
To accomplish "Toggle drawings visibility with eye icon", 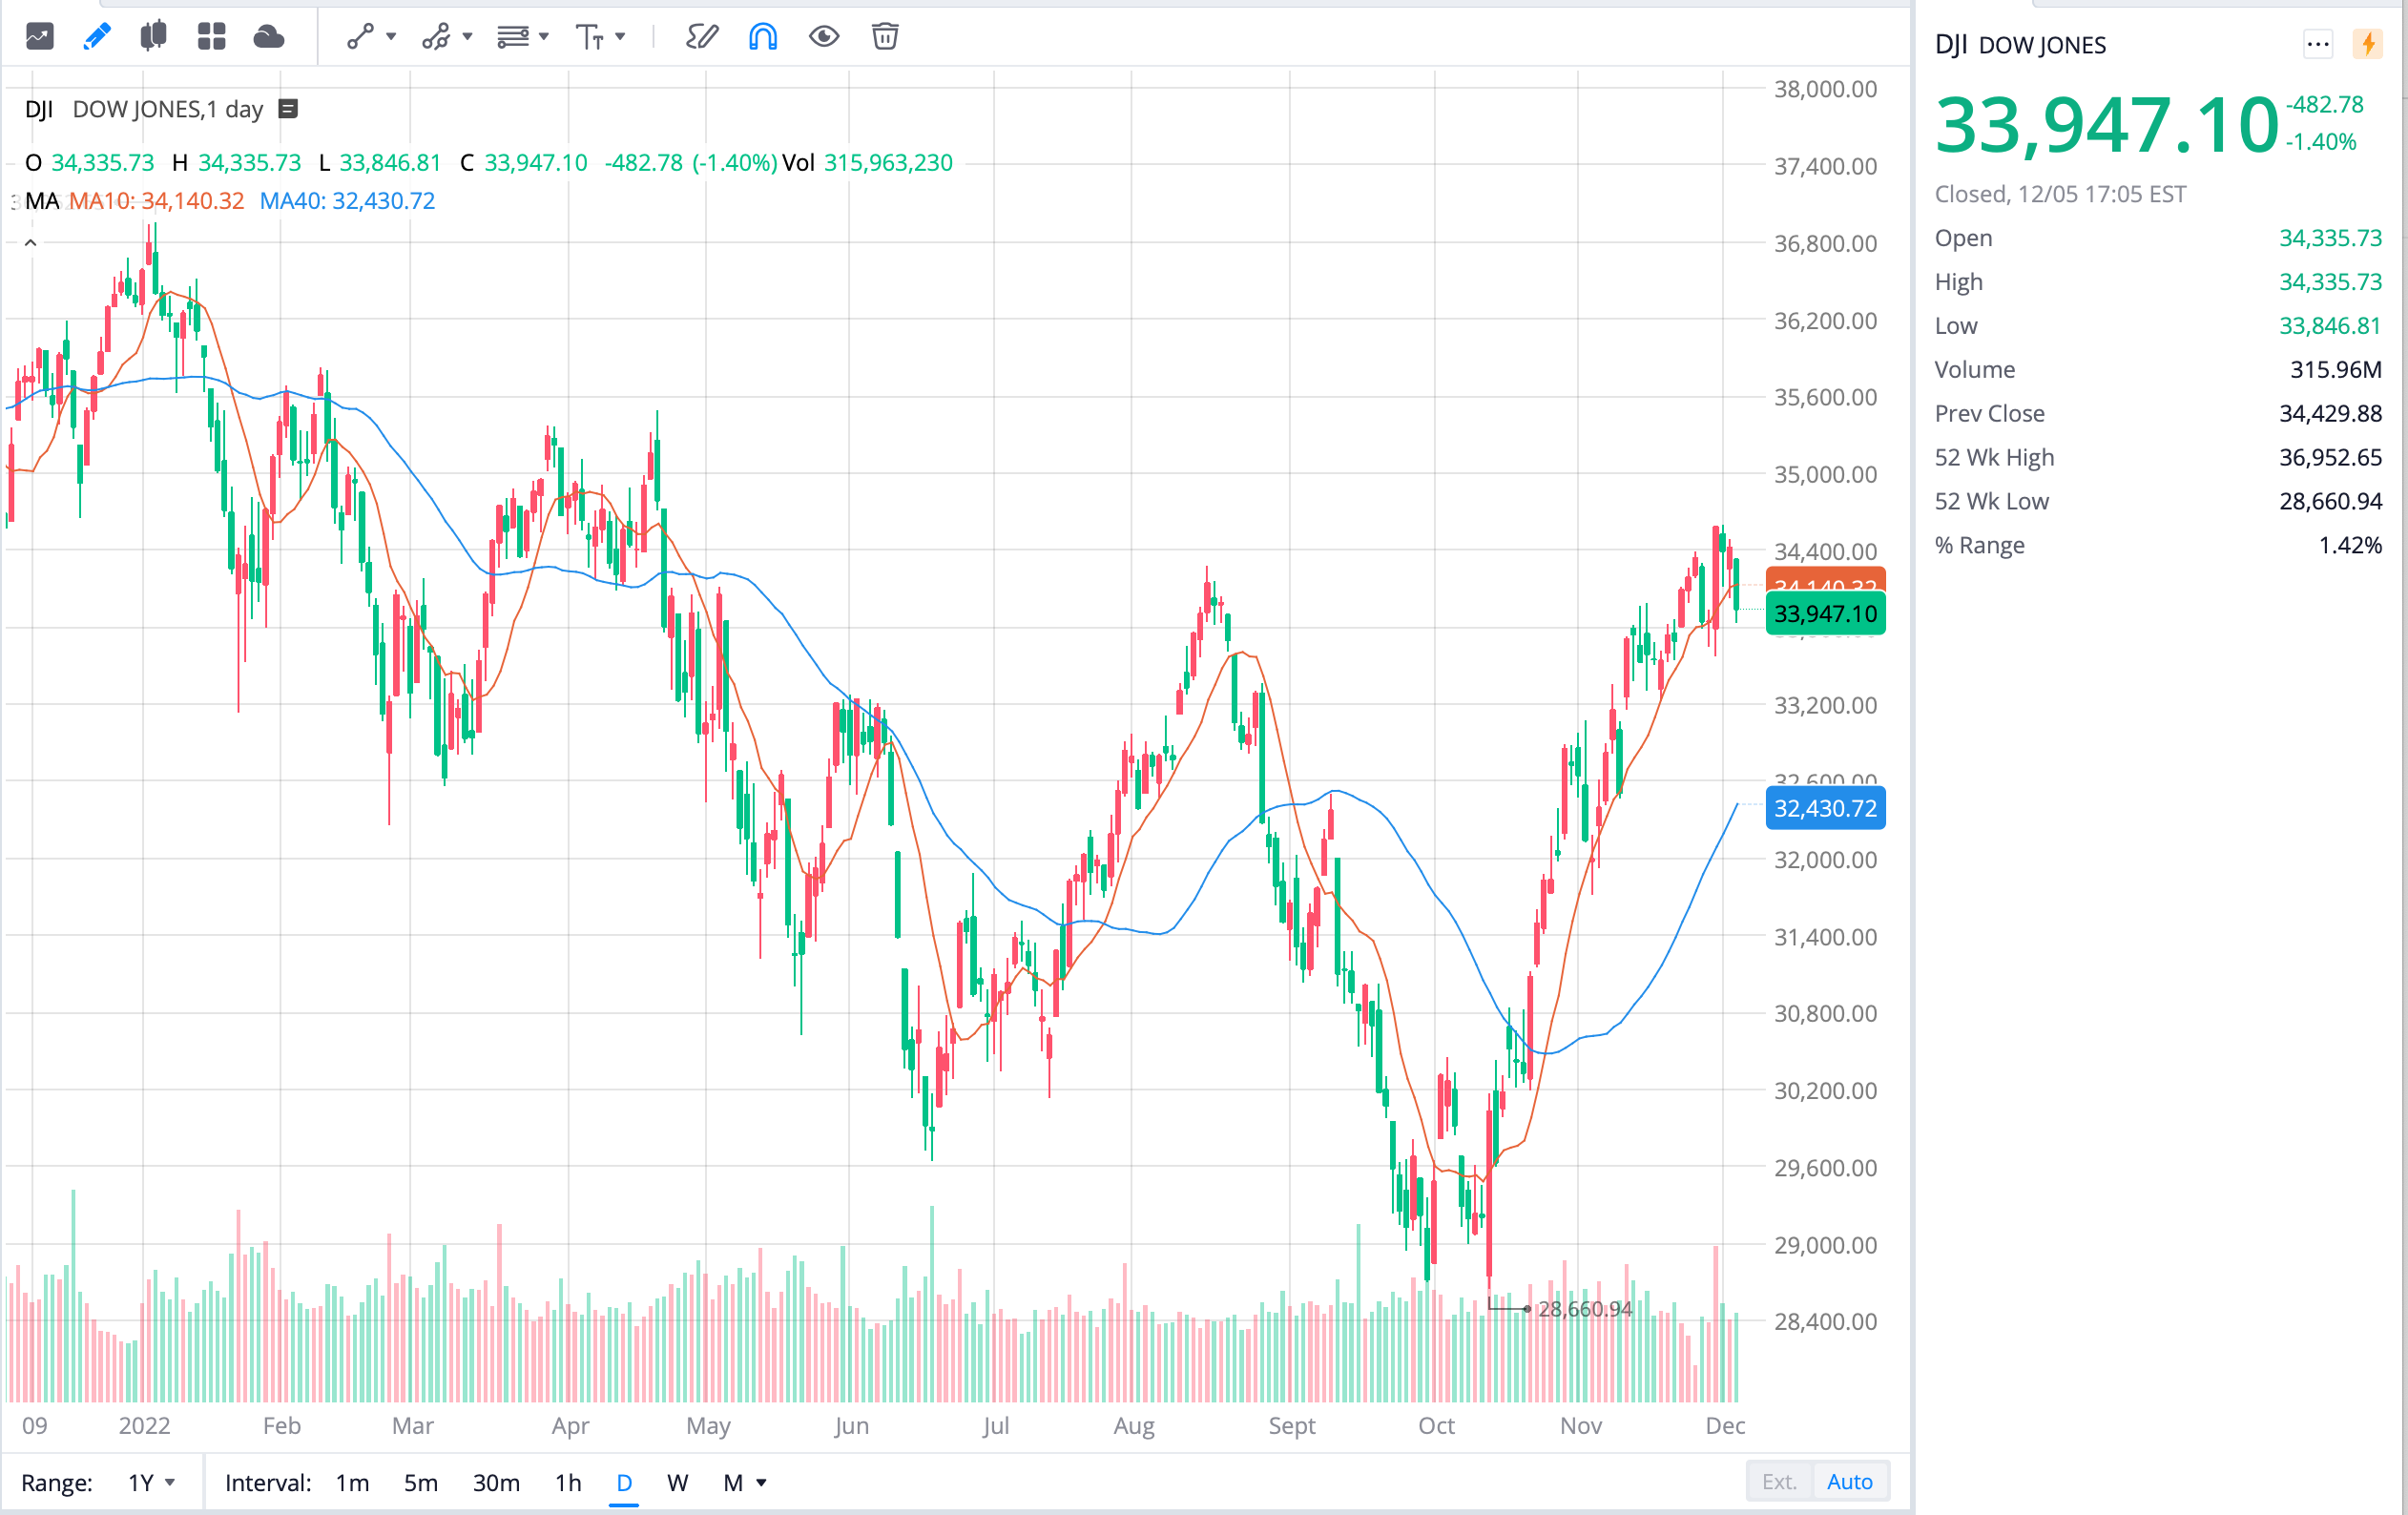I will tap(823, 36).
